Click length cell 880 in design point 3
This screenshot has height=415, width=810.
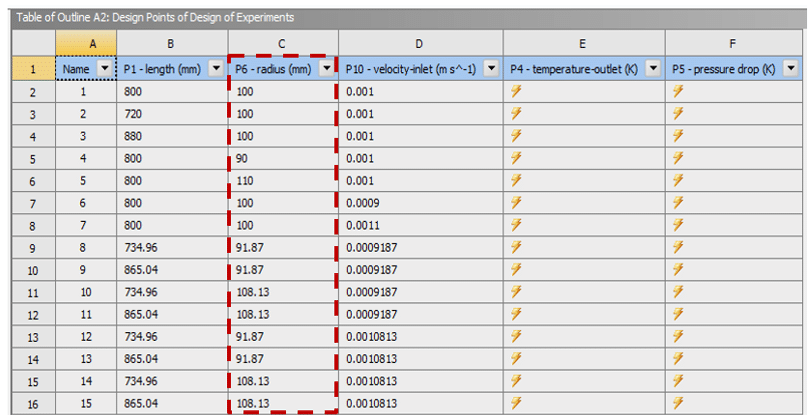click(x=172, y=136)
